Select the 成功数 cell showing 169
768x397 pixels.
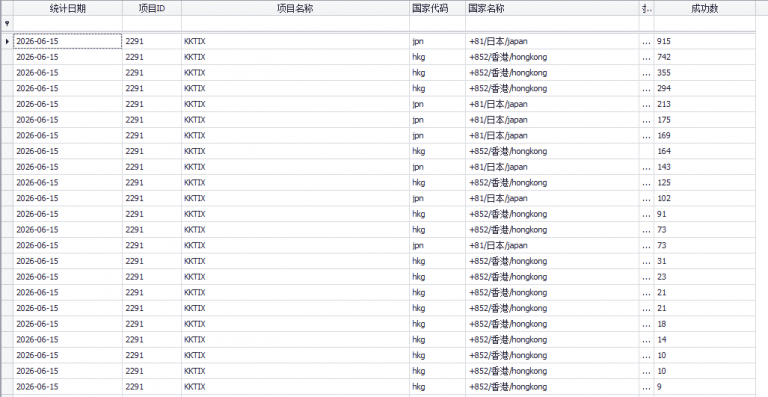coord(704,136)
